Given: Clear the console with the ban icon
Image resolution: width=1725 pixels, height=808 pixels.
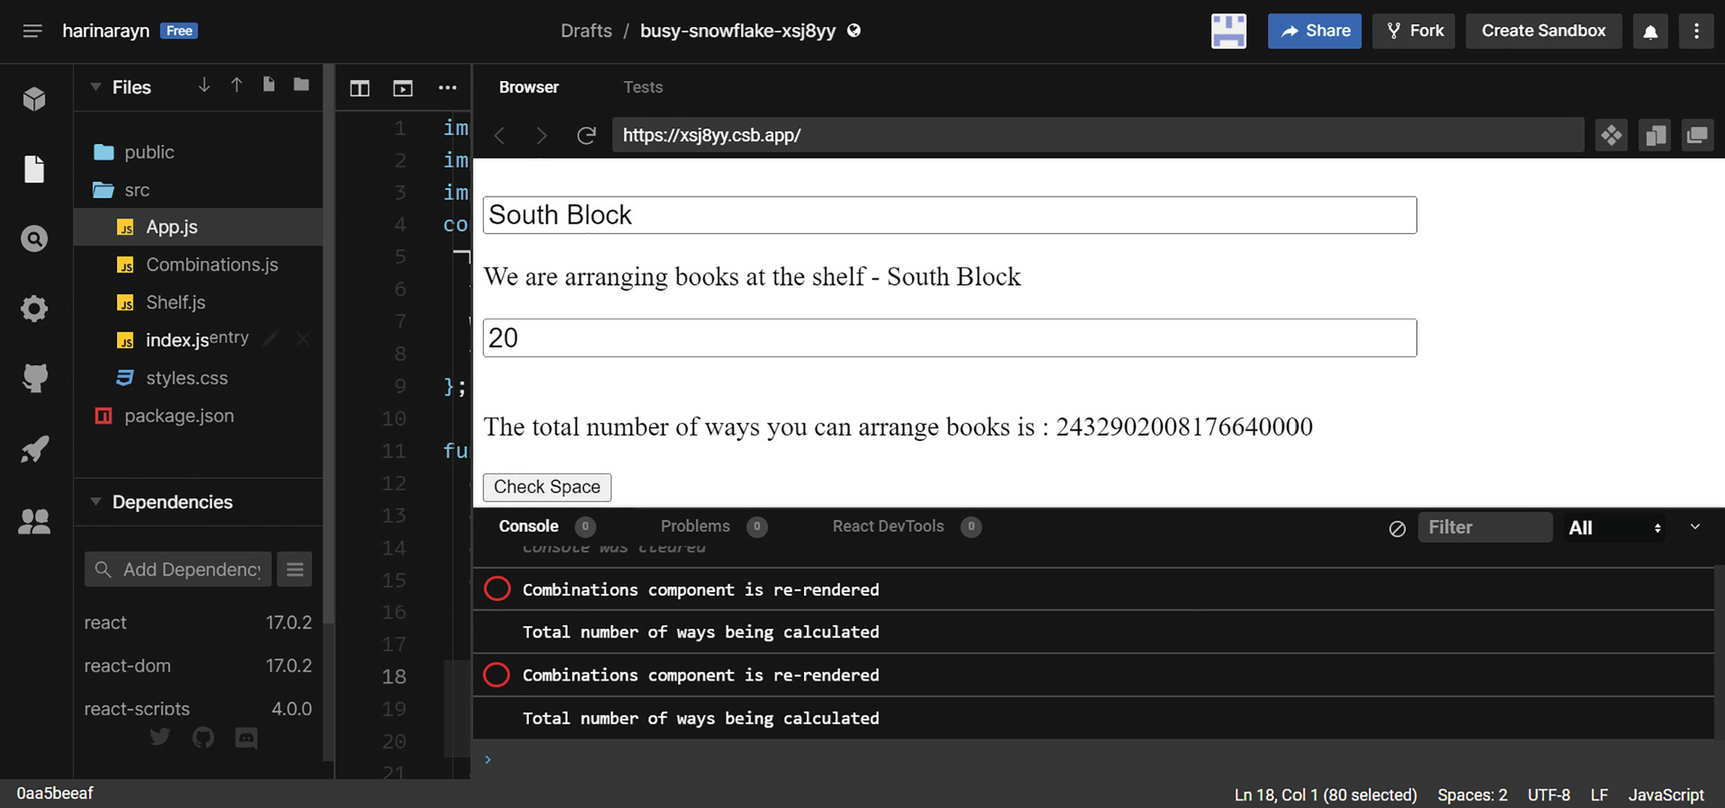Looking at the screenshot, I should [x=1397, y=528].
